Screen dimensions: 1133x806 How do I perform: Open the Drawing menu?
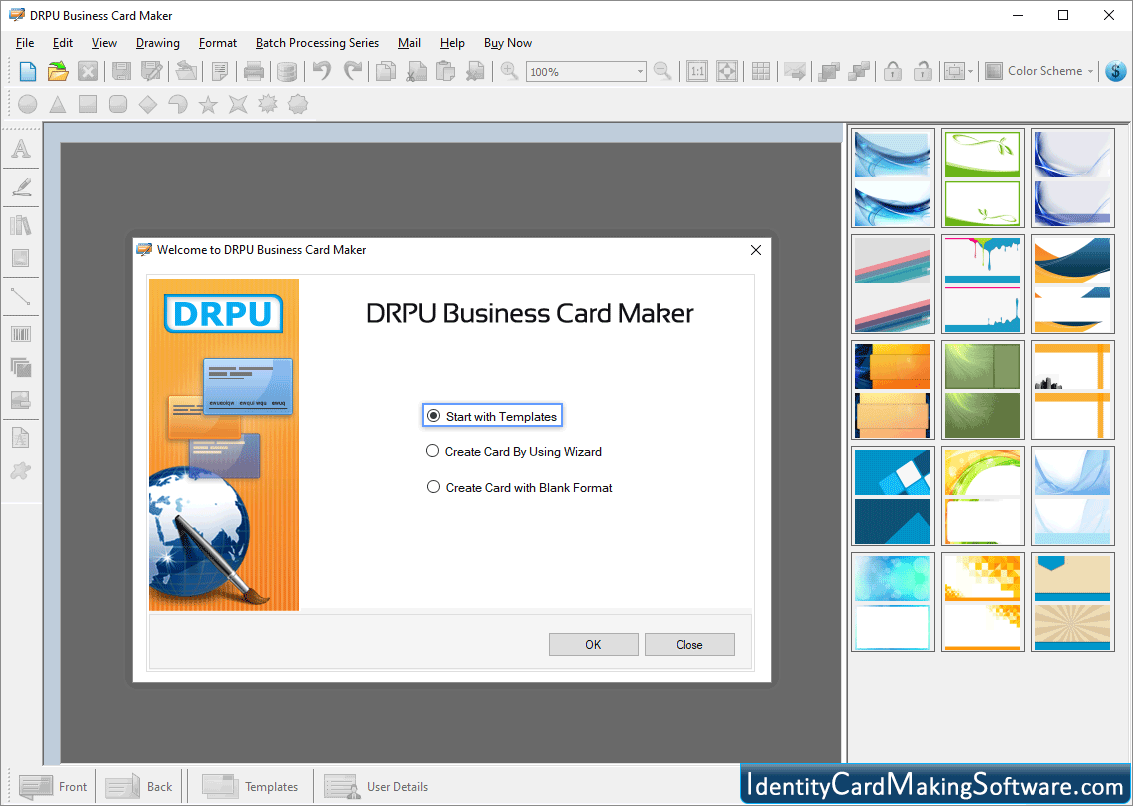point(158,43)
